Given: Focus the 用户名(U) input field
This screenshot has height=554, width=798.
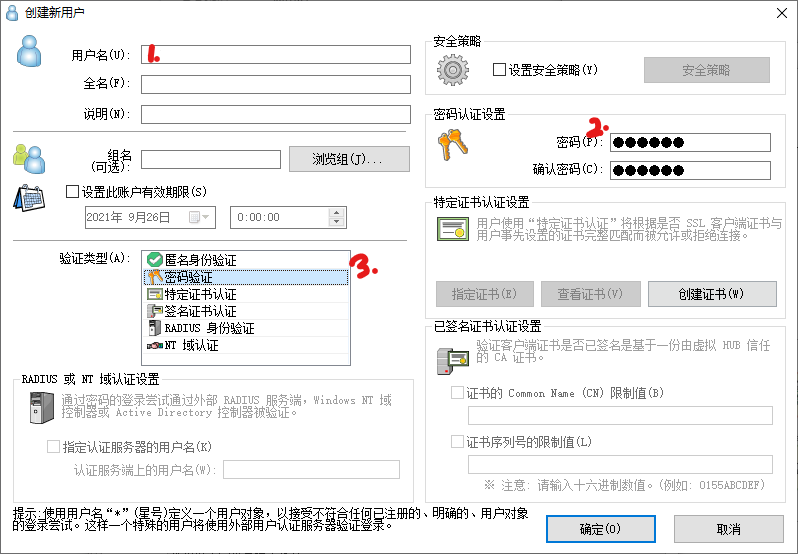Looking at the screenshot, I should click(x=276, y=54).
